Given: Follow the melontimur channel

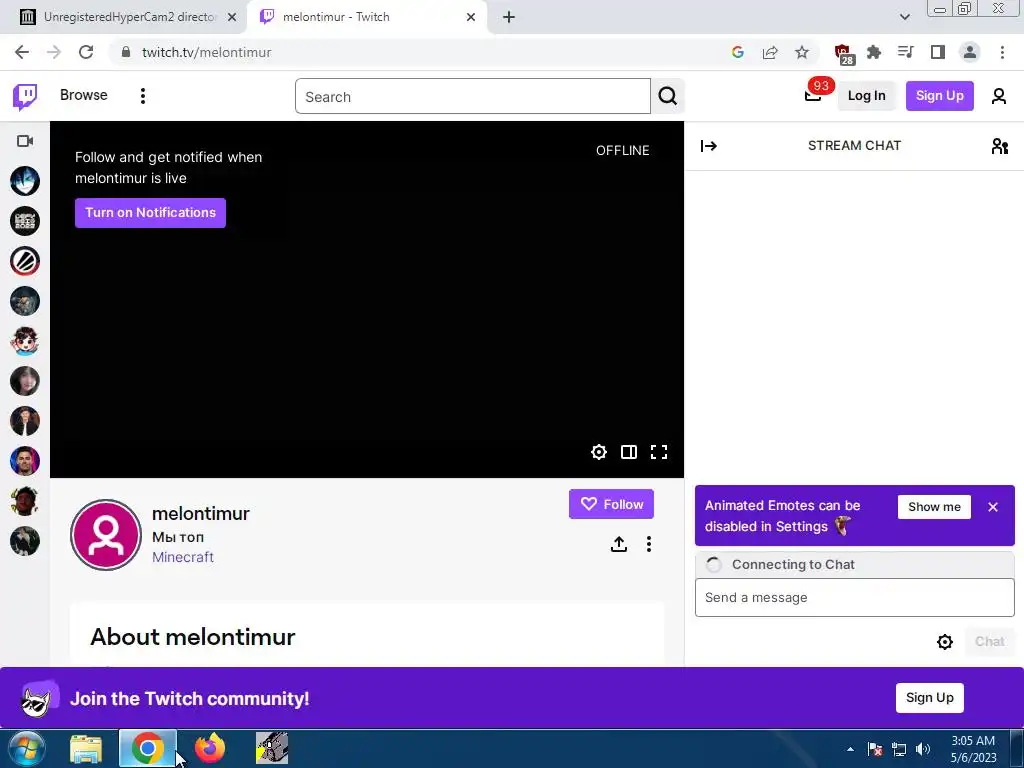Looking at the screenshot, I should pyautogui.click(x=611, y=504).
